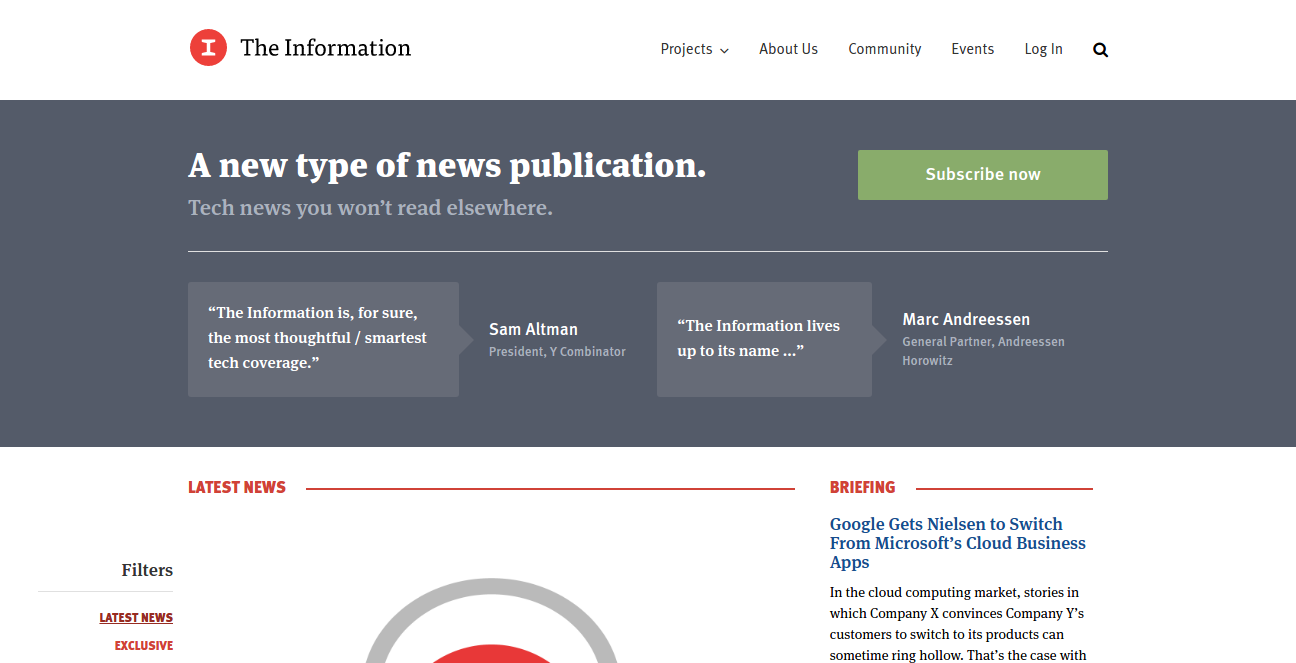This screenshot has width=1296, height=663.
Task: Click Marc Andreessen's name beside the quote
Action: 965,319
